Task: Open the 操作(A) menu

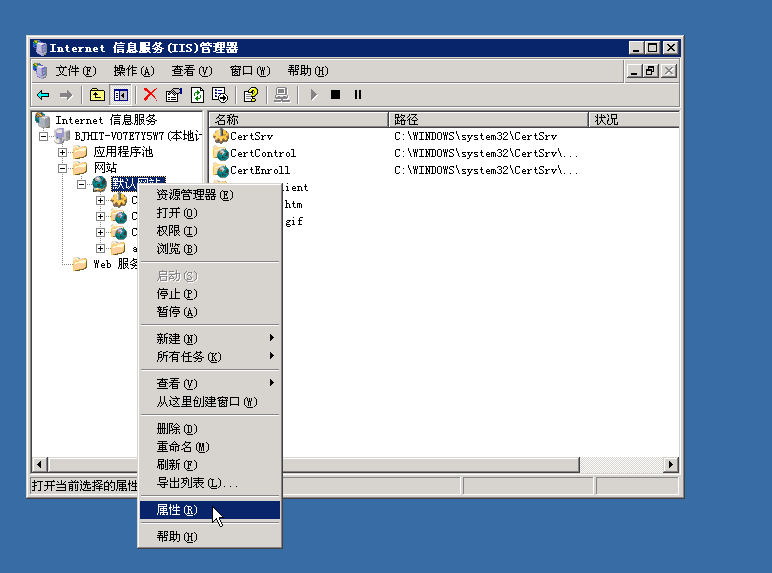Action: (x=134, y=71)
